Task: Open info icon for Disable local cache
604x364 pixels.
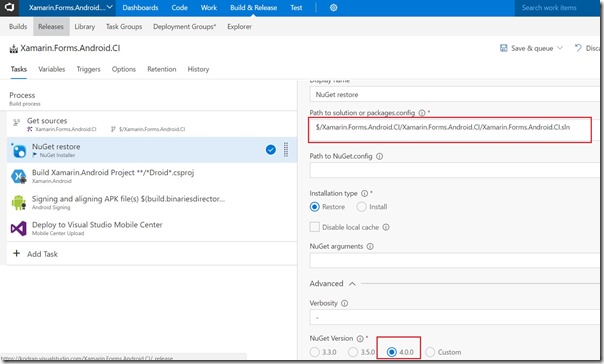Action: (x=386, y=227)
